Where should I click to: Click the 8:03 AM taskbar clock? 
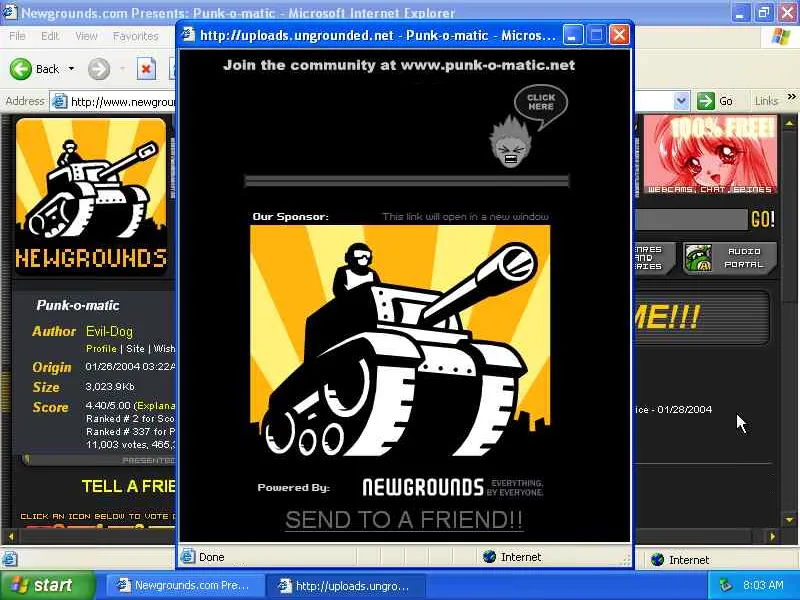763,585
